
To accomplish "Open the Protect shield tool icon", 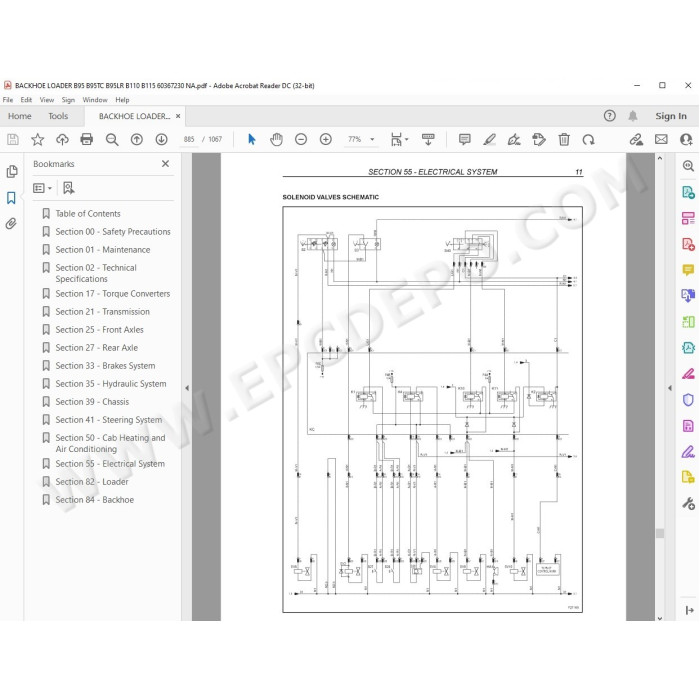I will [x=688, y=400].
